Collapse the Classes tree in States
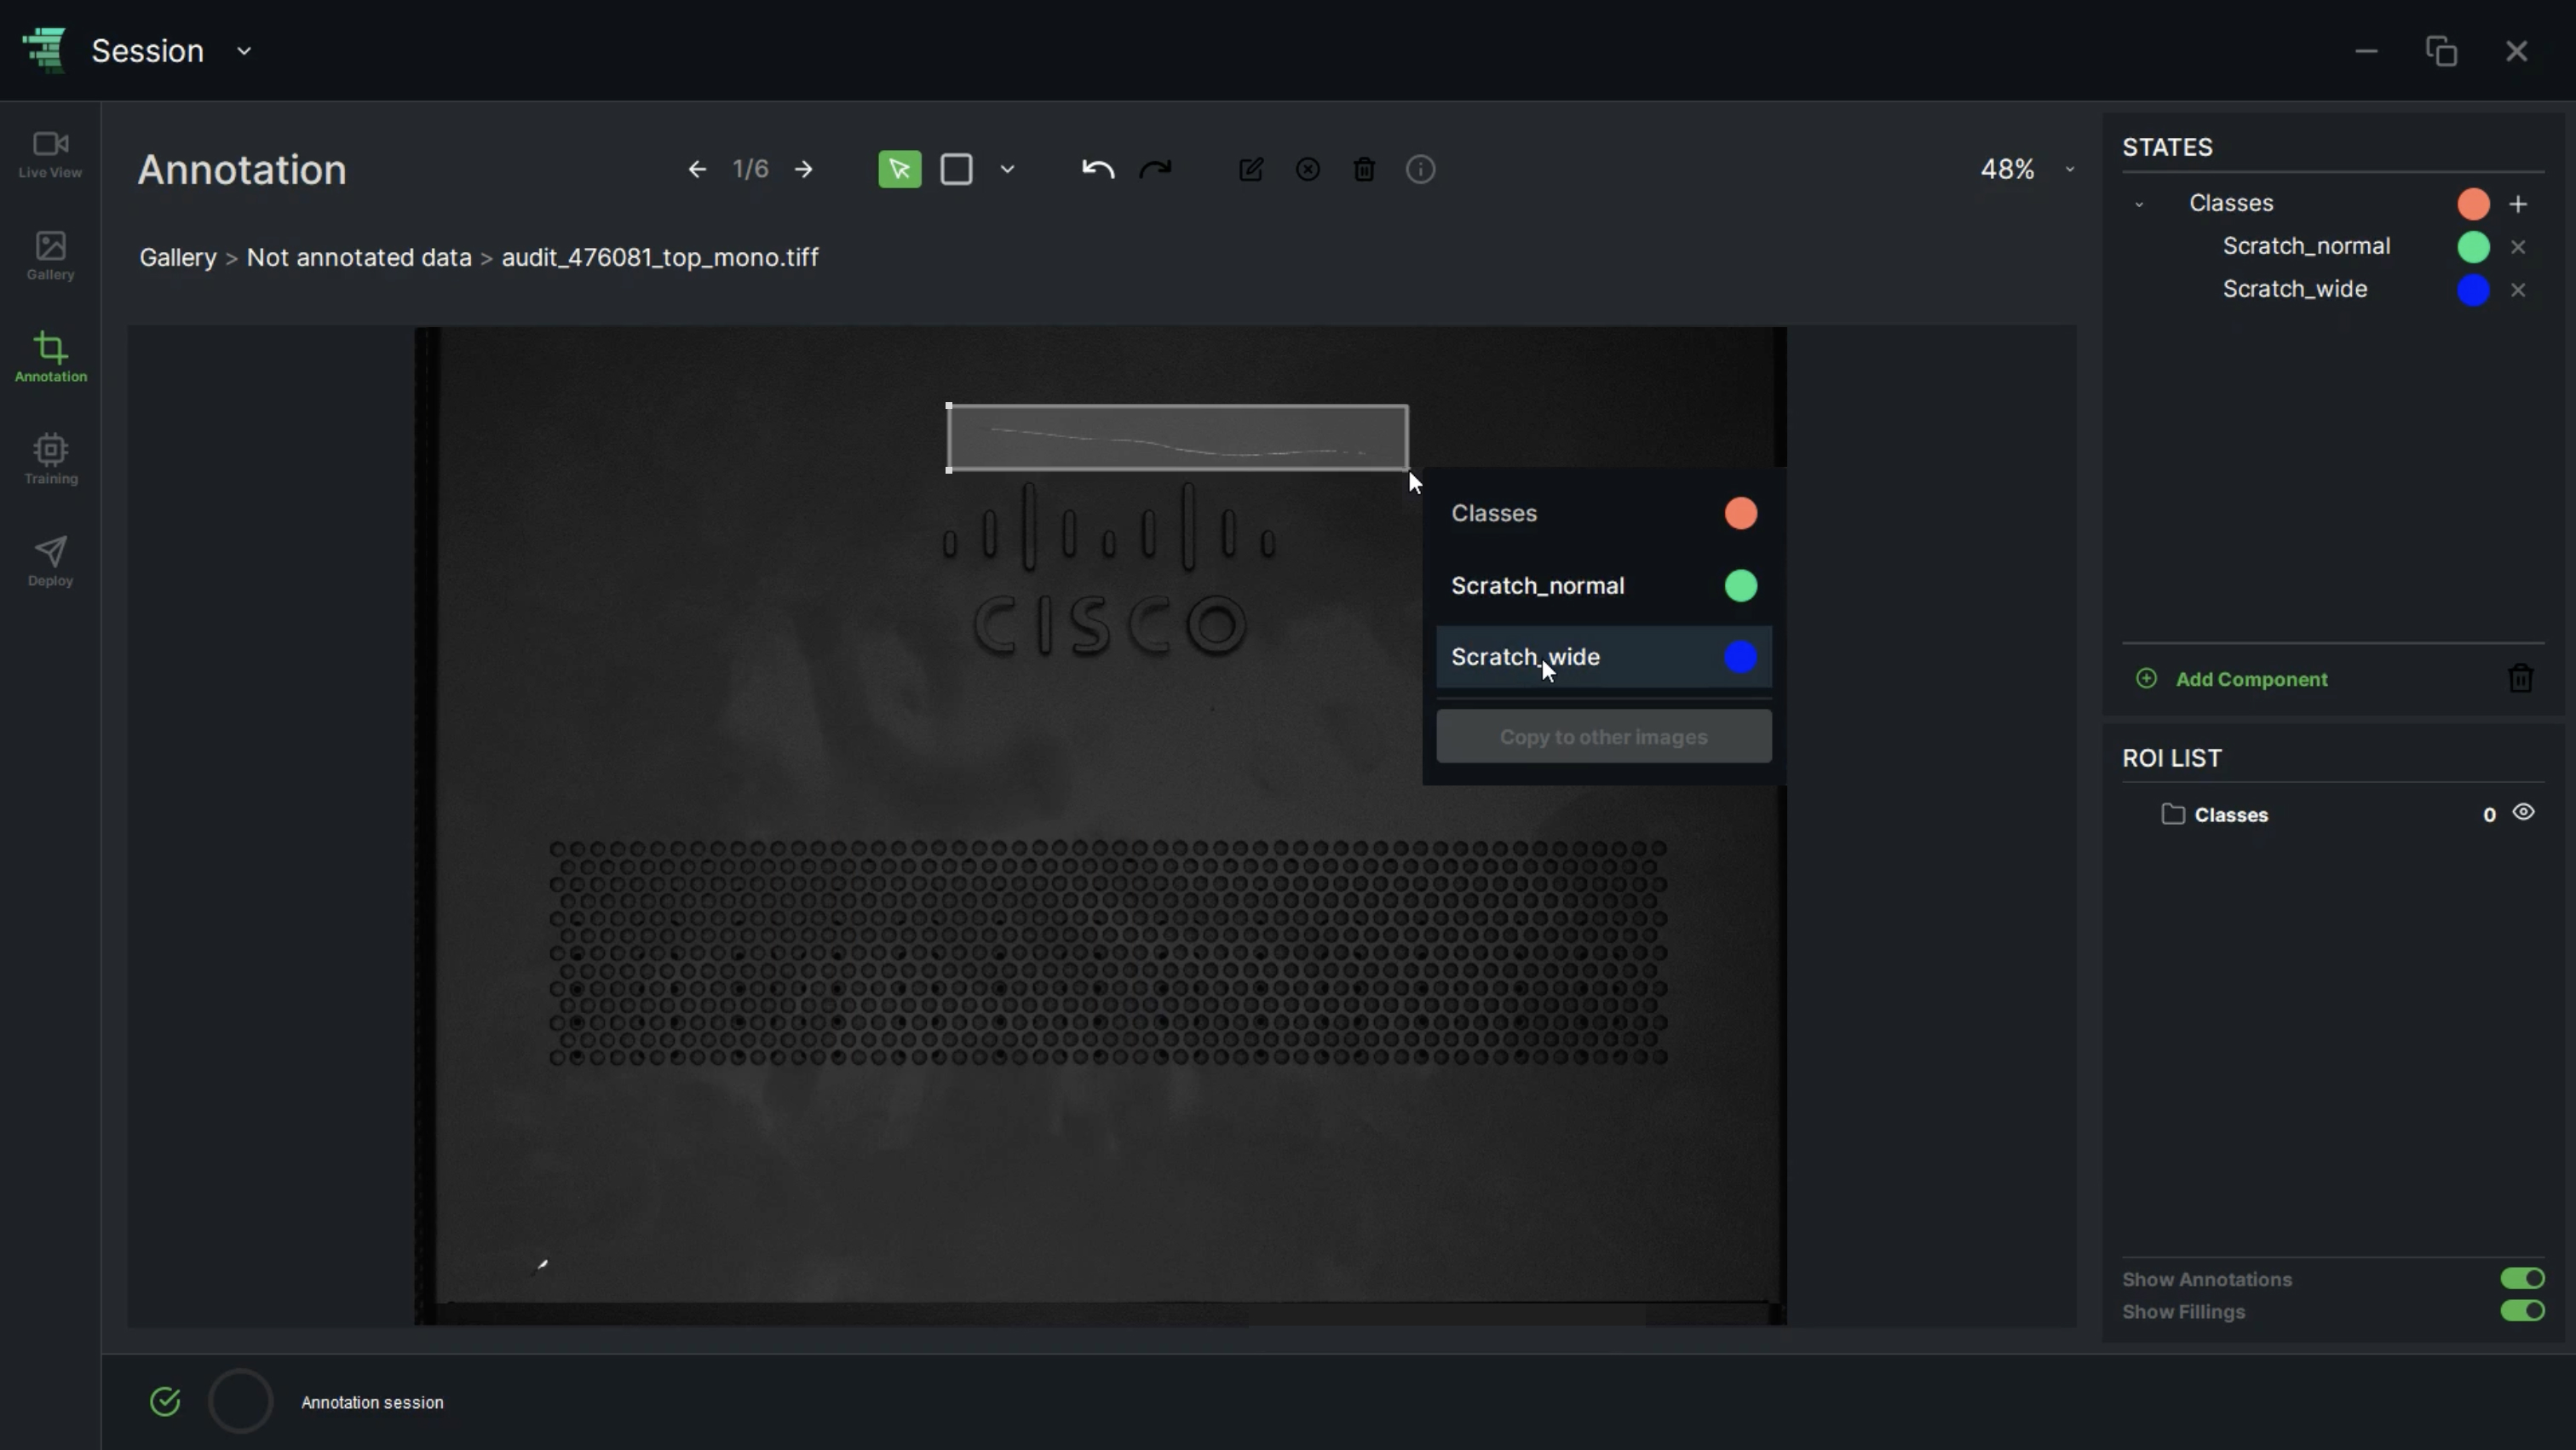 (2139, 204)
